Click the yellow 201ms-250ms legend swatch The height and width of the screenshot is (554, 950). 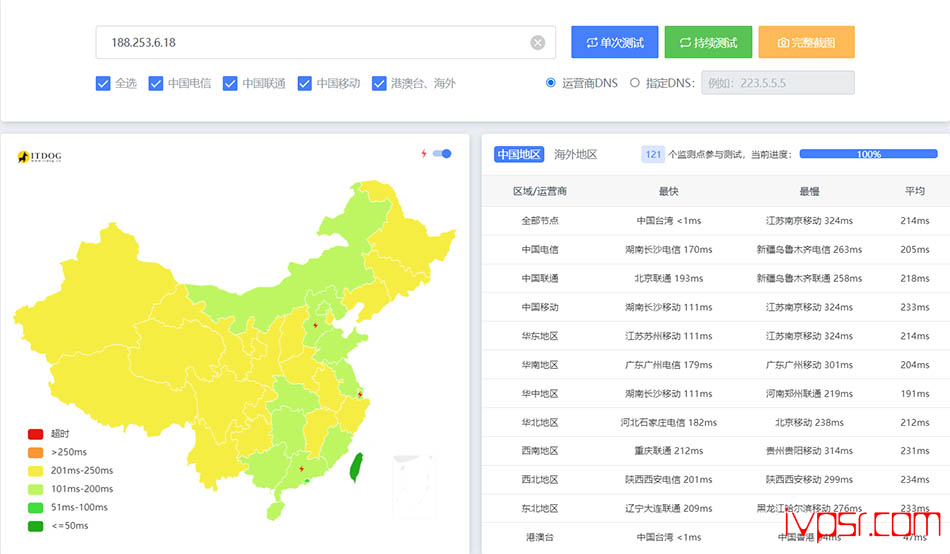(x=36, y=470)
